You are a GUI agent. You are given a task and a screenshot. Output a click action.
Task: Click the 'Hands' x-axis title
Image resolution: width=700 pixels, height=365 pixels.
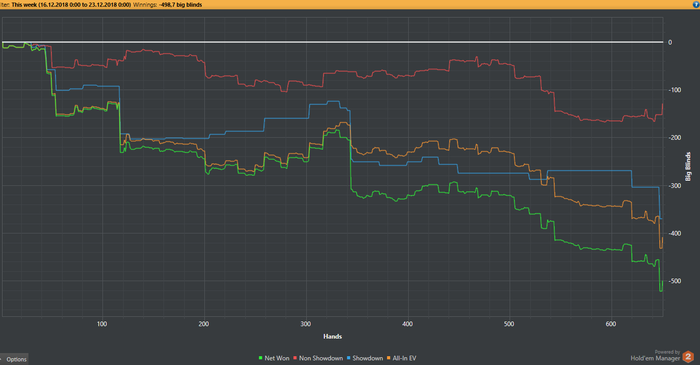333,336
